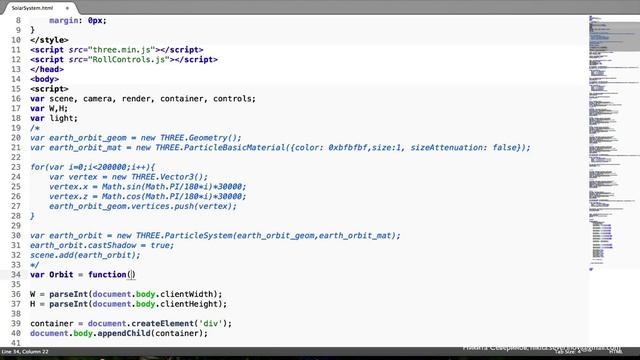The width and height of the screenshot is (640, 360).
Task: Click 'THREE.Geometry()' in commented code
Action: [x=198, y=138]
